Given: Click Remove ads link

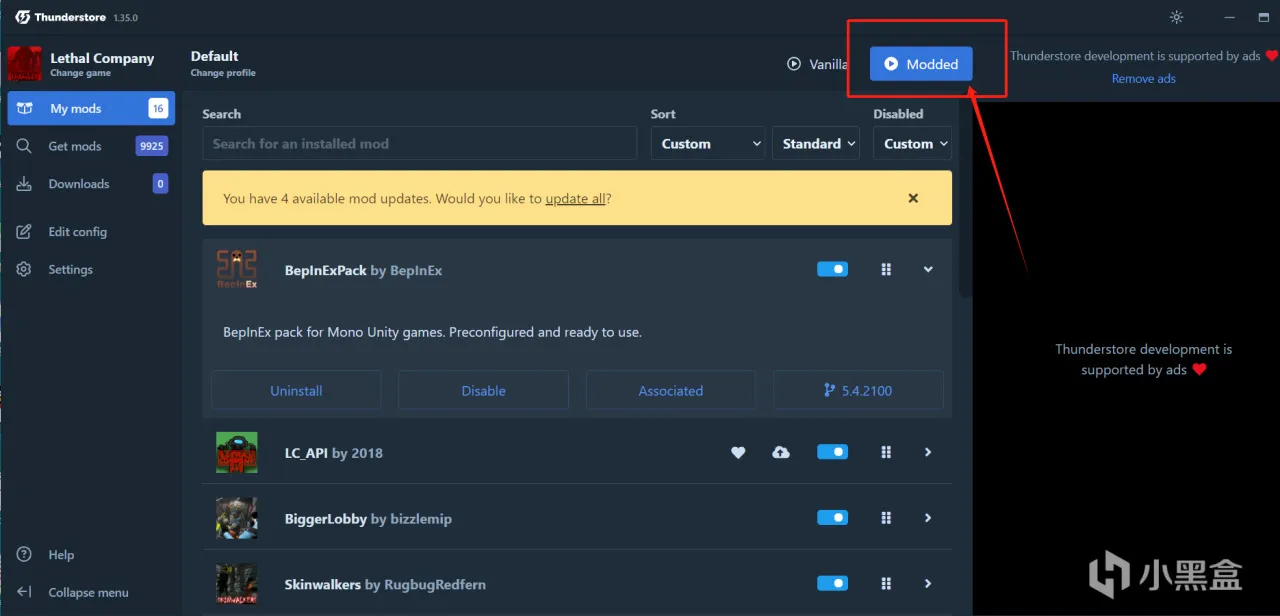Looking at the screenshot, I should 1144,78.
